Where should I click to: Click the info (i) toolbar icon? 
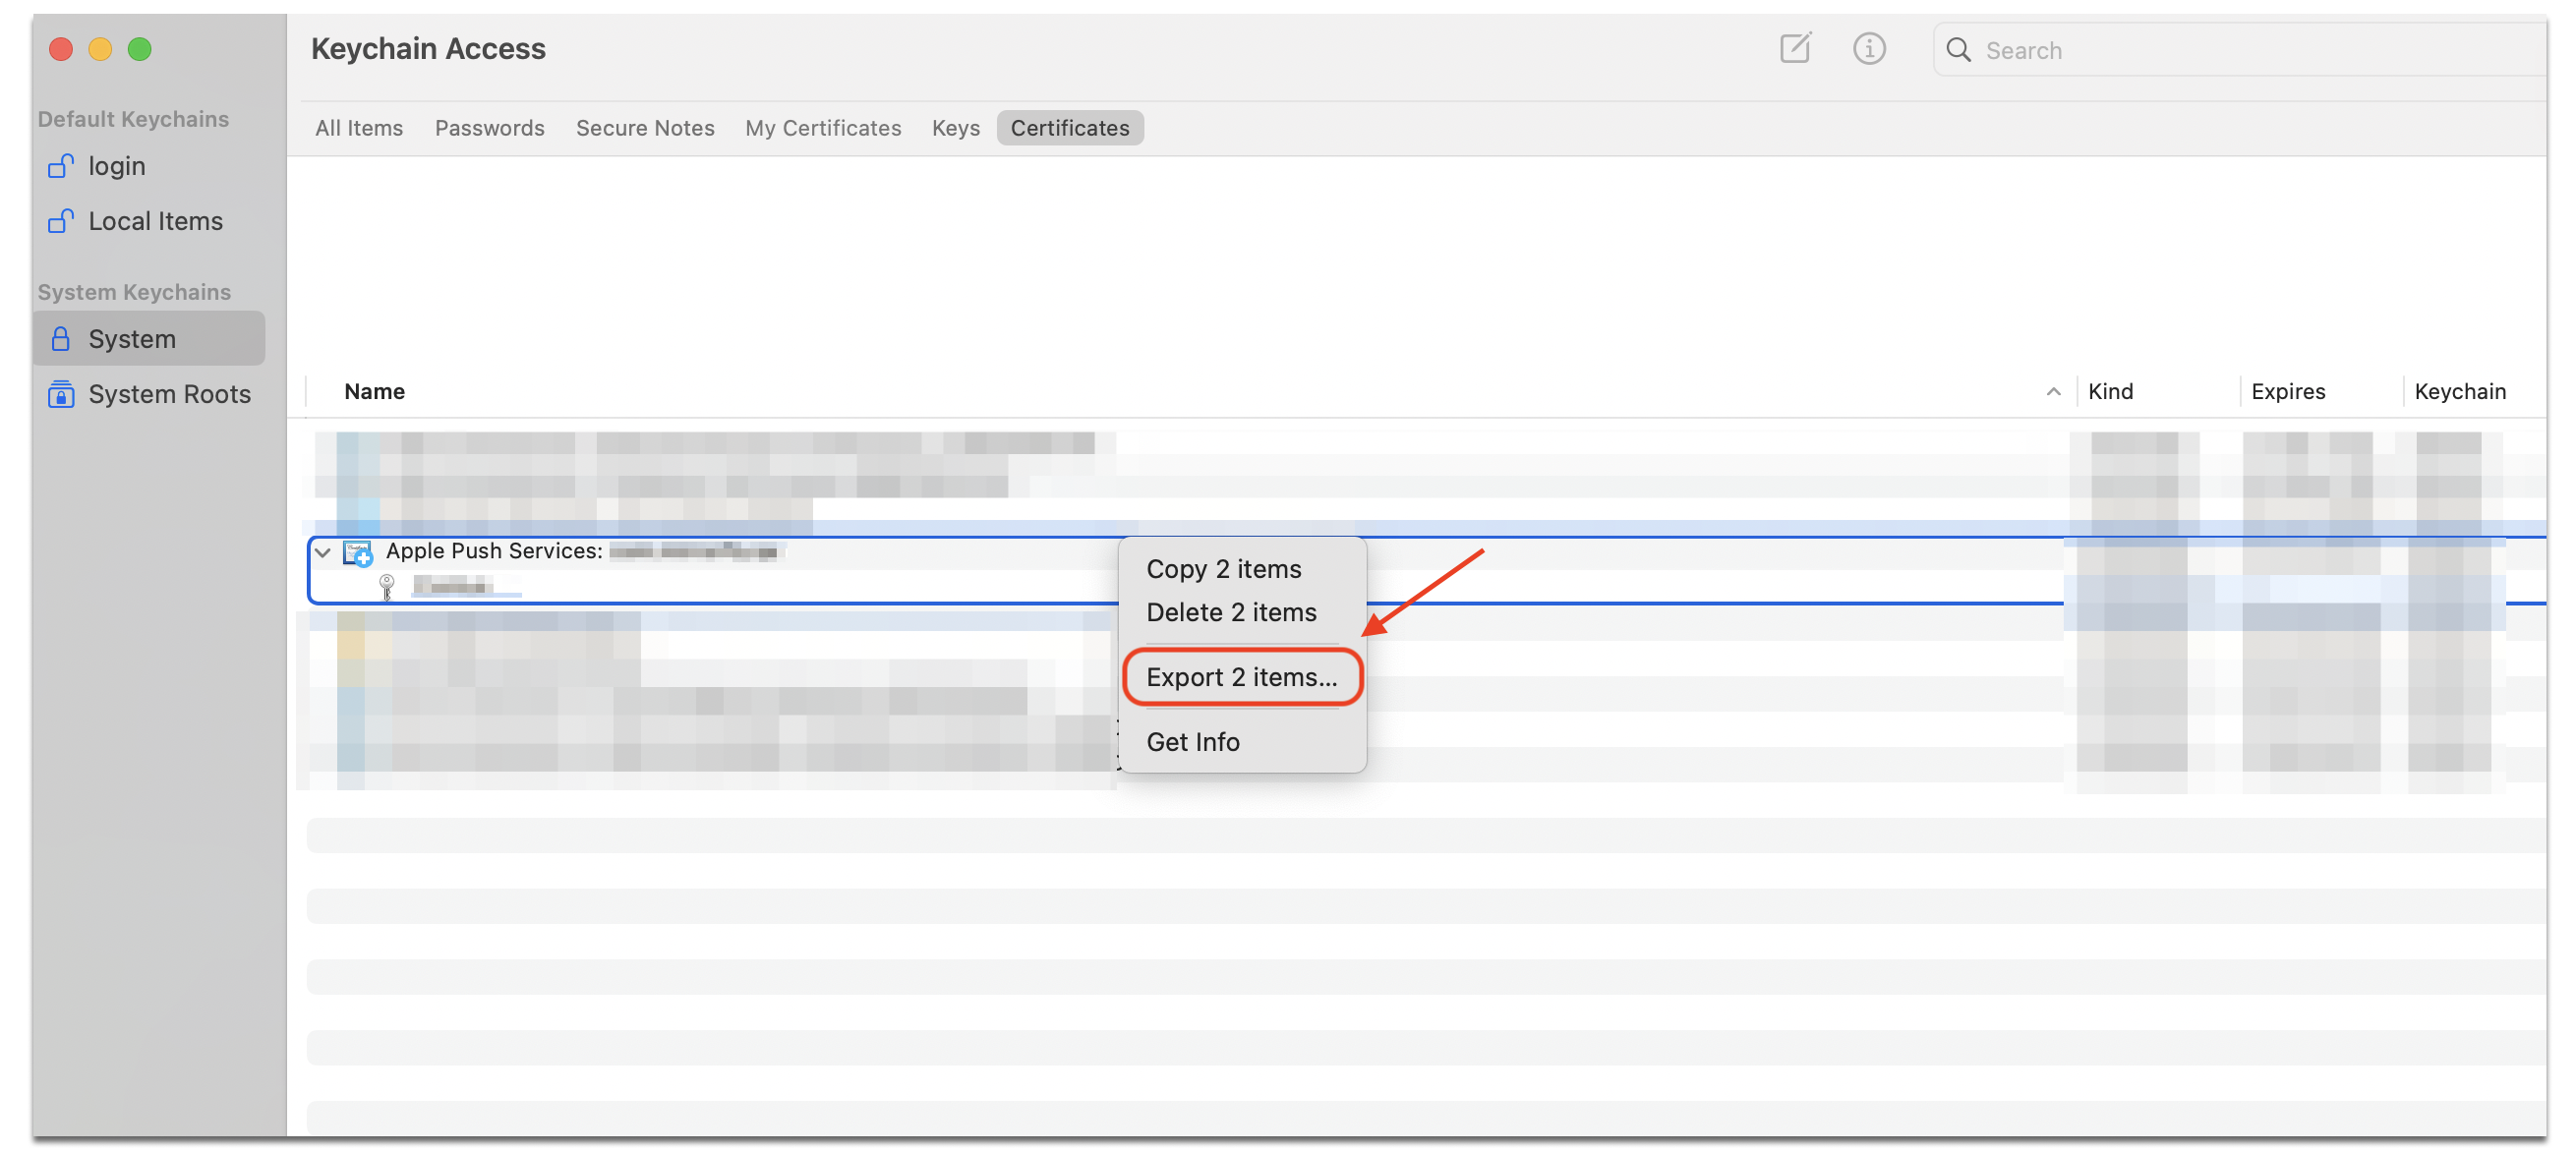(x=1868, y=48)
